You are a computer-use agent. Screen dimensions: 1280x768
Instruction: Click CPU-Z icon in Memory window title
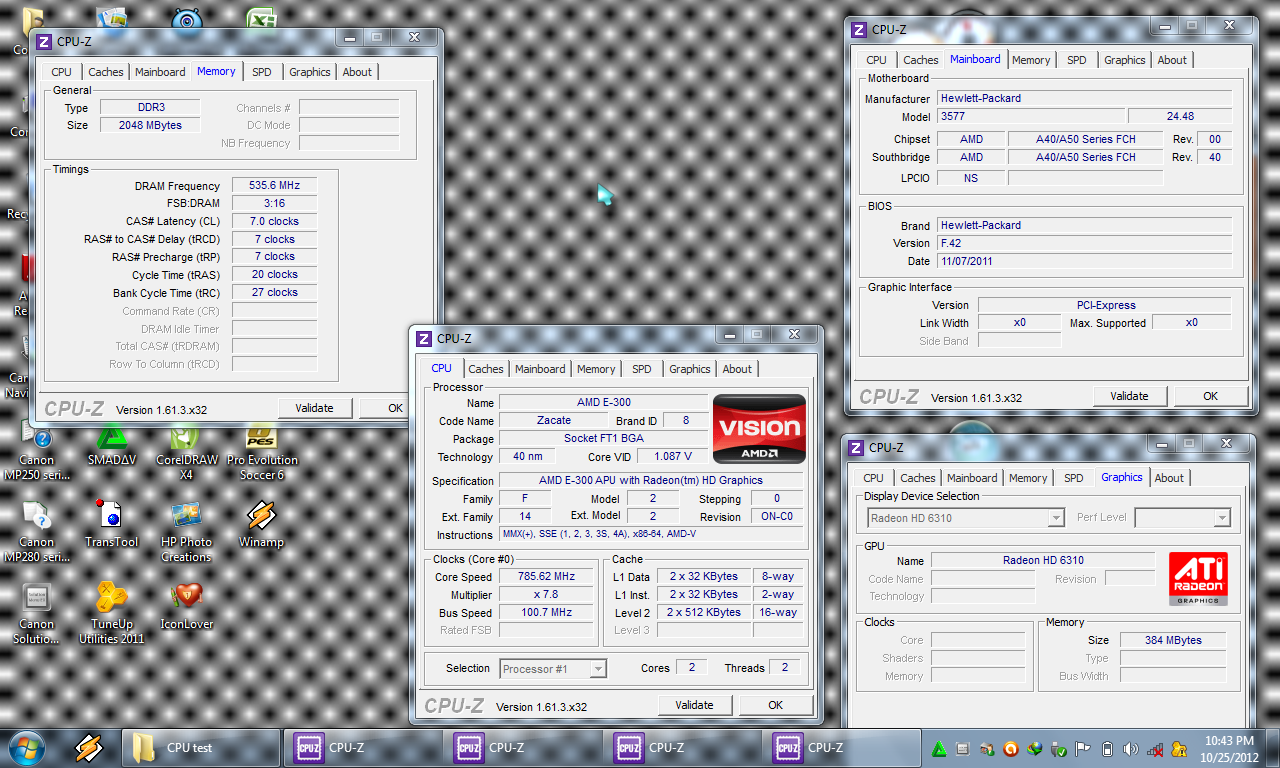46,41
